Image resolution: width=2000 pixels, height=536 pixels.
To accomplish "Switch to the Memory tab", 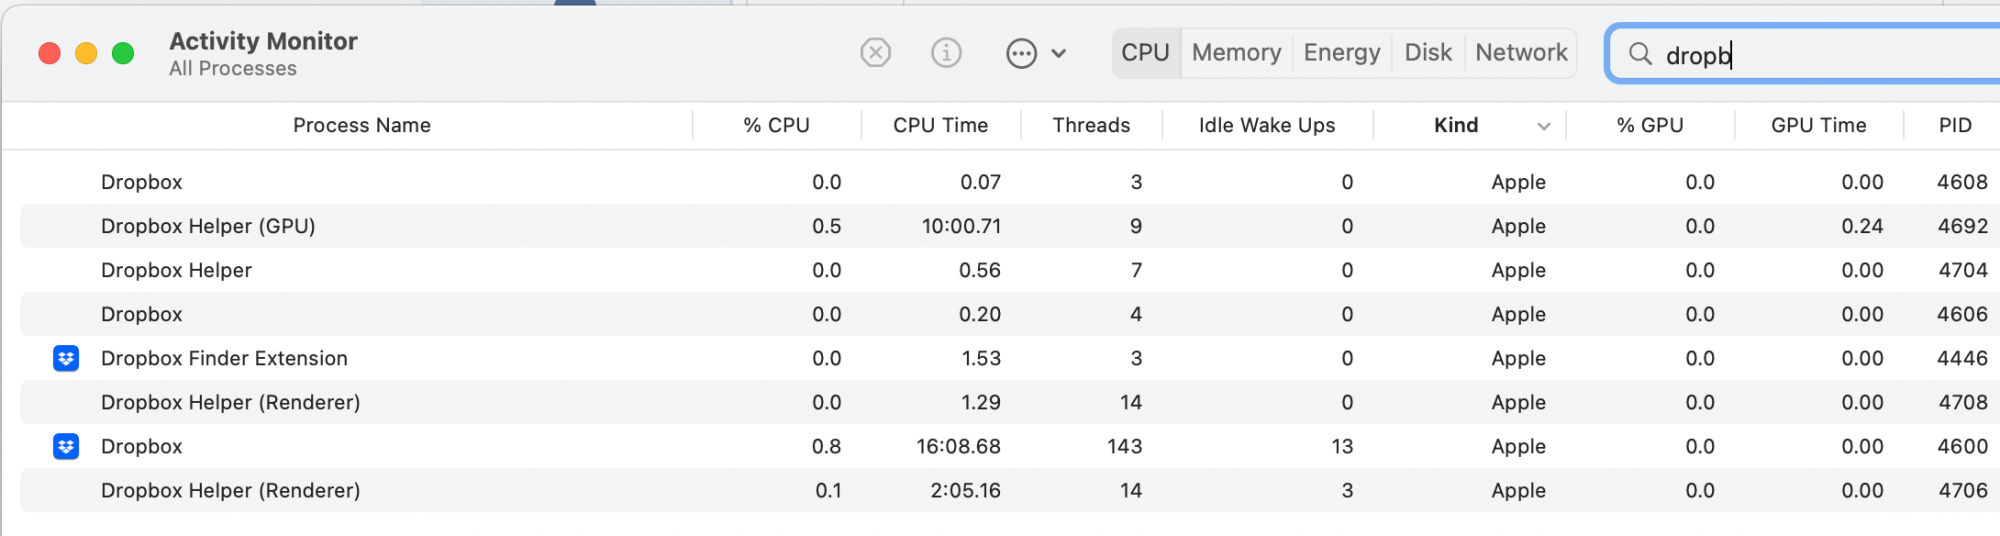I will [x=1236, y=53].
